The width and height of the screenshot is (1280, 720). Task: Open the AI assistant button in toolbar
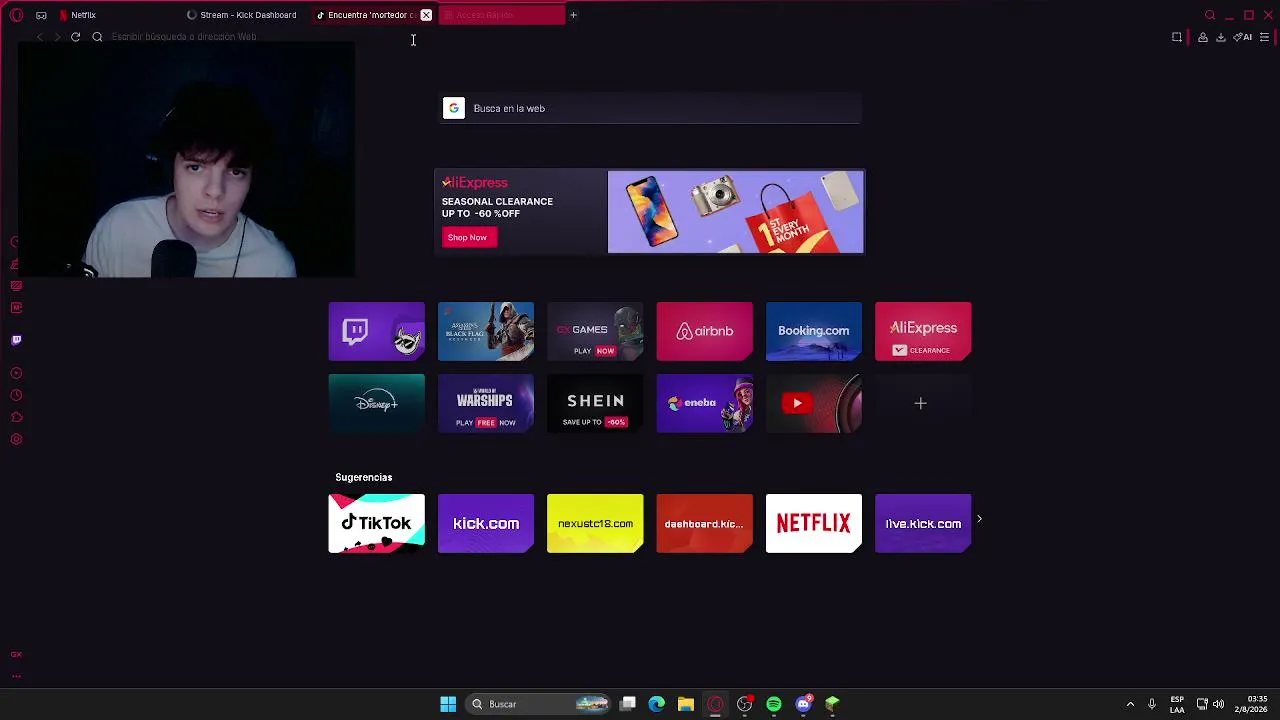(x=1243, y=37)
